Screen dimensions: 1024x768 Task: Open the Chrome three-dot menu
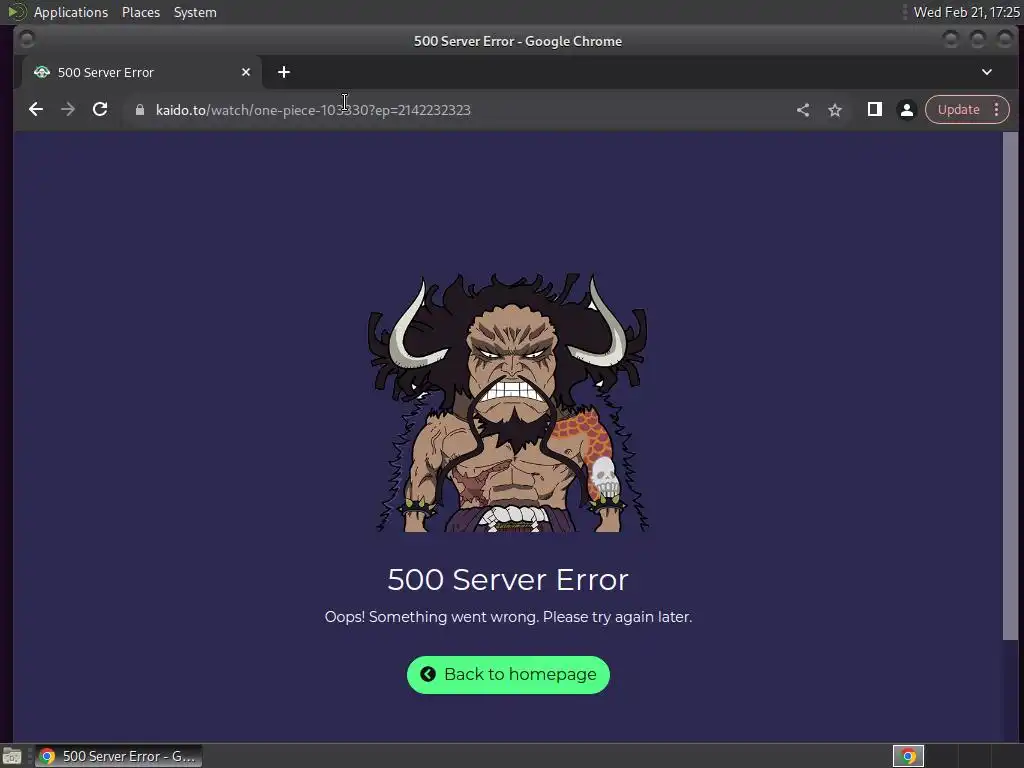[x=997, y=110]
